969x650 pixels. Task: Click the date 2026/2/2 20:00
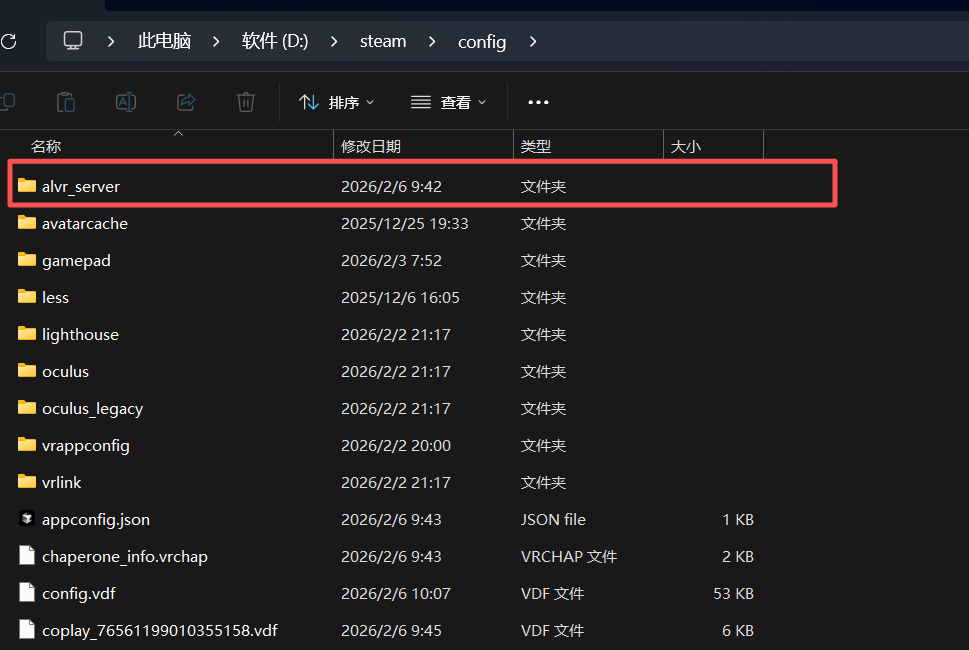coord(396,445)
